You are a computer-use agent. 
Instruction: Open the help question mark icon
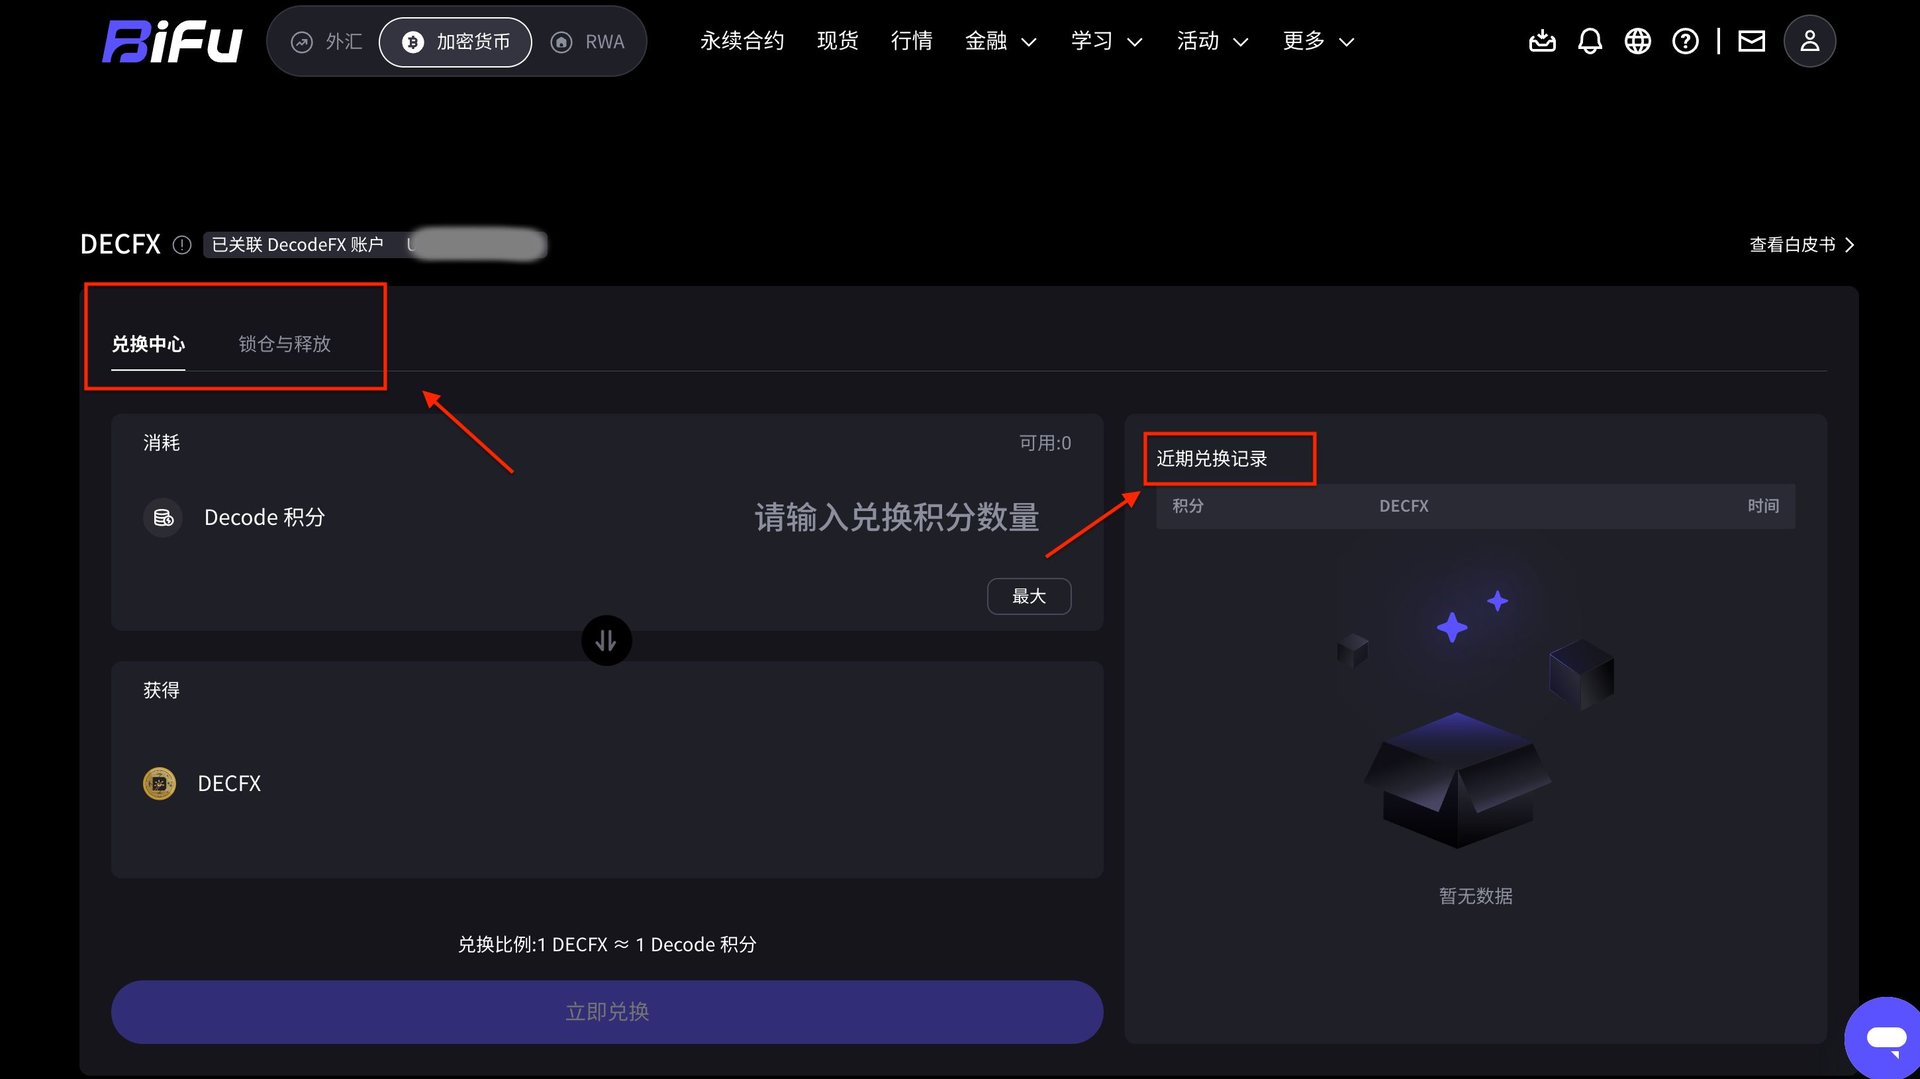(x=1686, y=41)
